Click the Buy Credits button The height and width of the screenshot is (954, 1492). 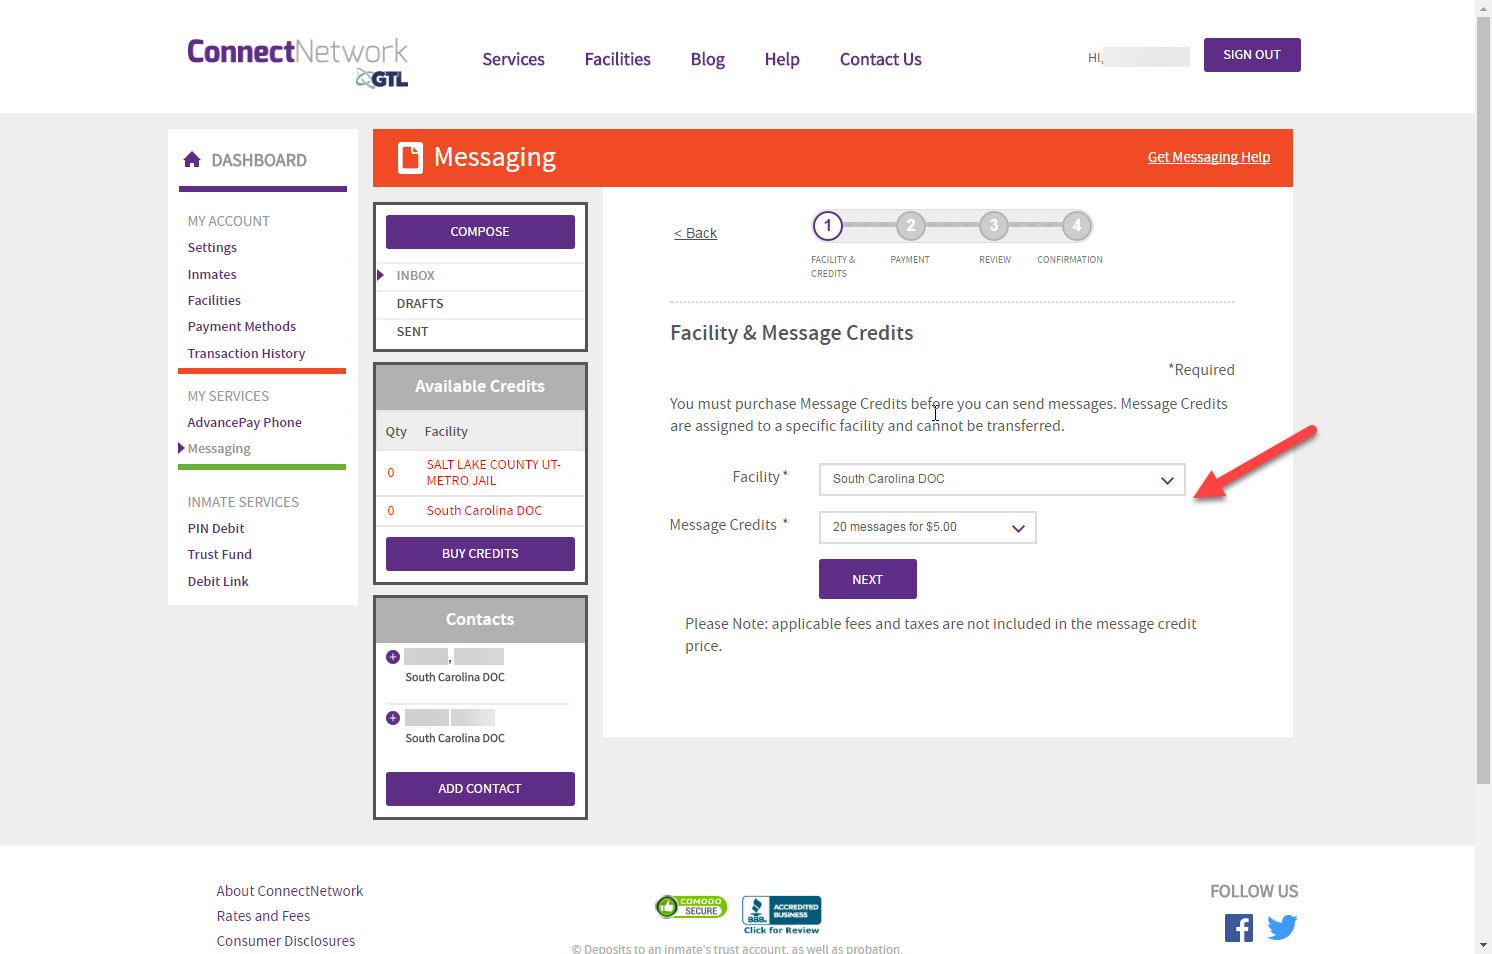(x=480, y=554)
